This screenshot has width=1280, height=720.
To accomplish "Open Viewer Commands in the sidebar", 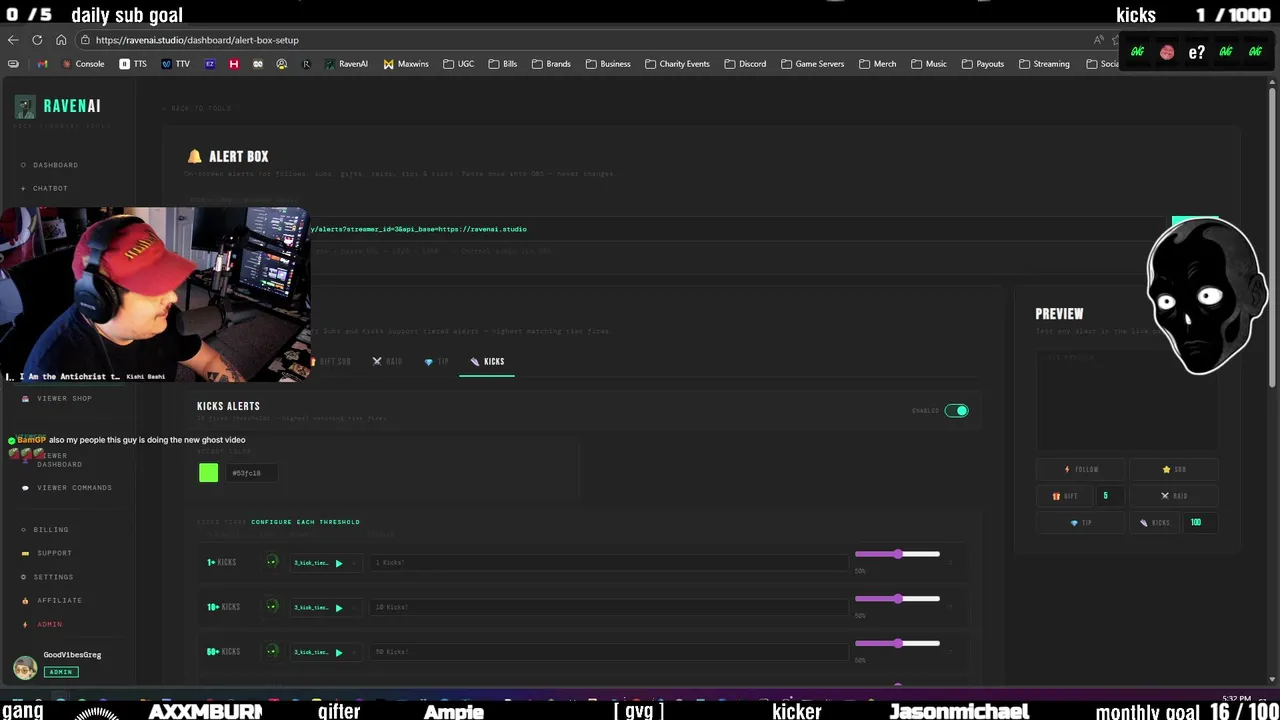I will click(67, 488).
